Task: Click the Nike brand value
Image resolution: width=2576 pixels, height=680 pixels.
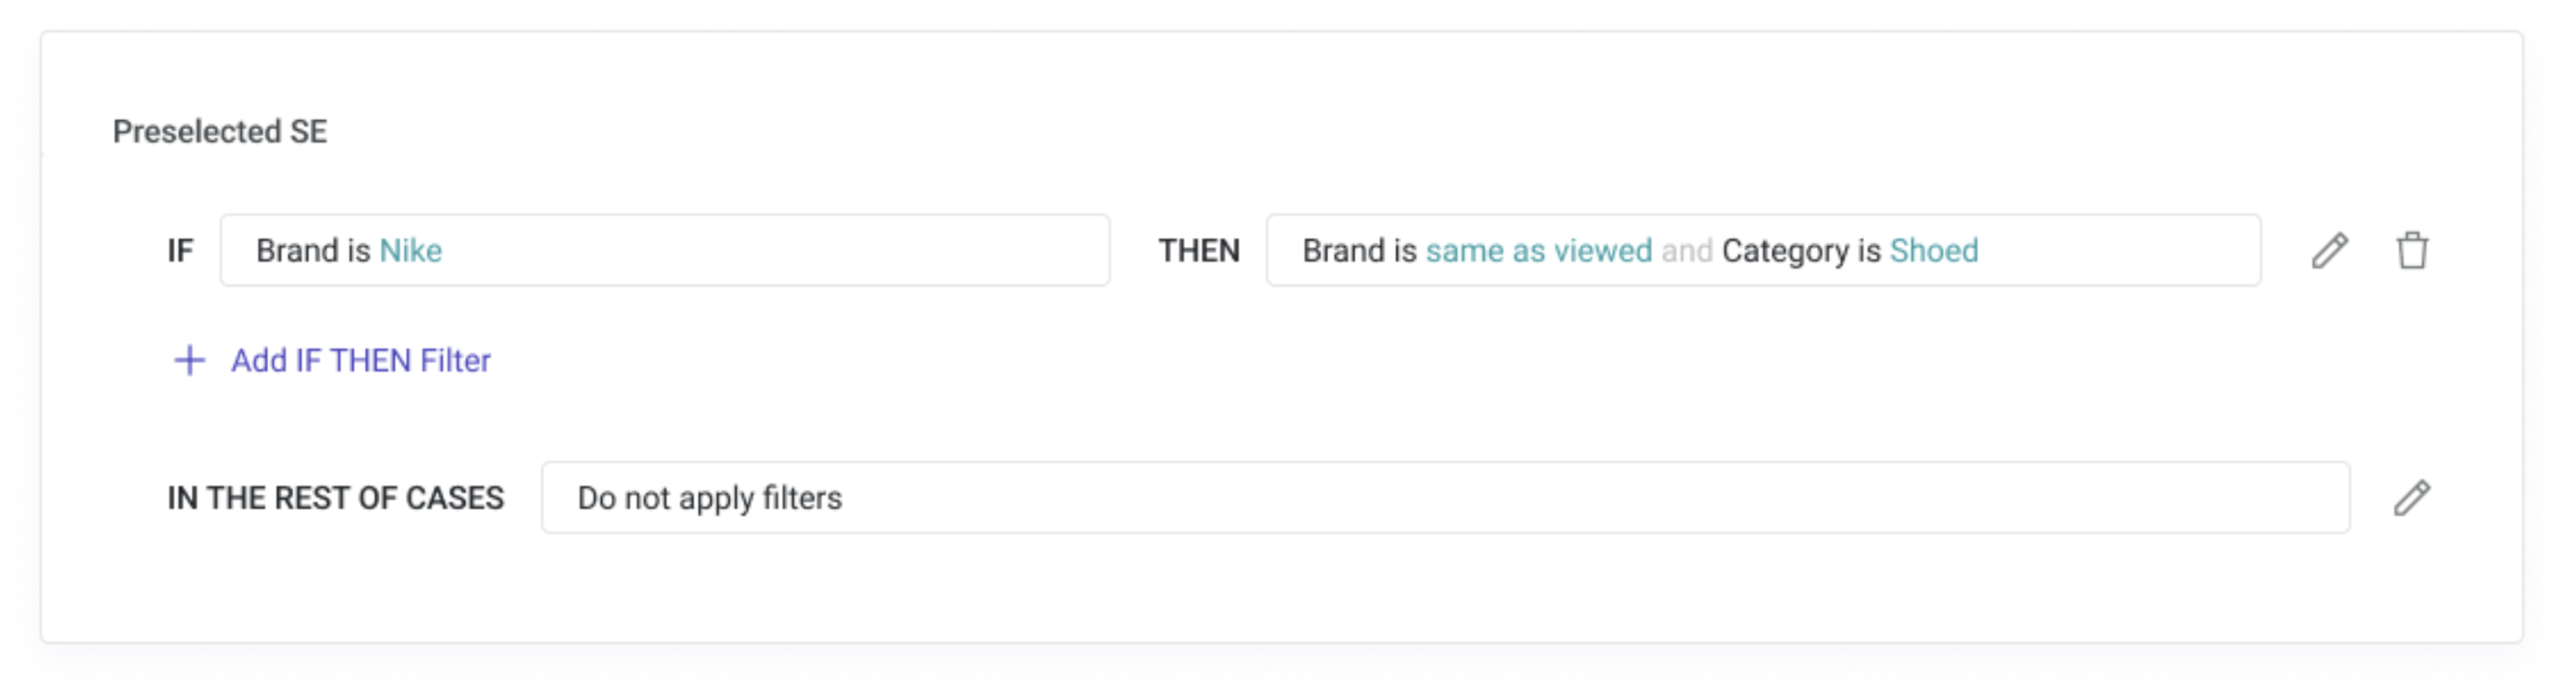Action: 410,250
